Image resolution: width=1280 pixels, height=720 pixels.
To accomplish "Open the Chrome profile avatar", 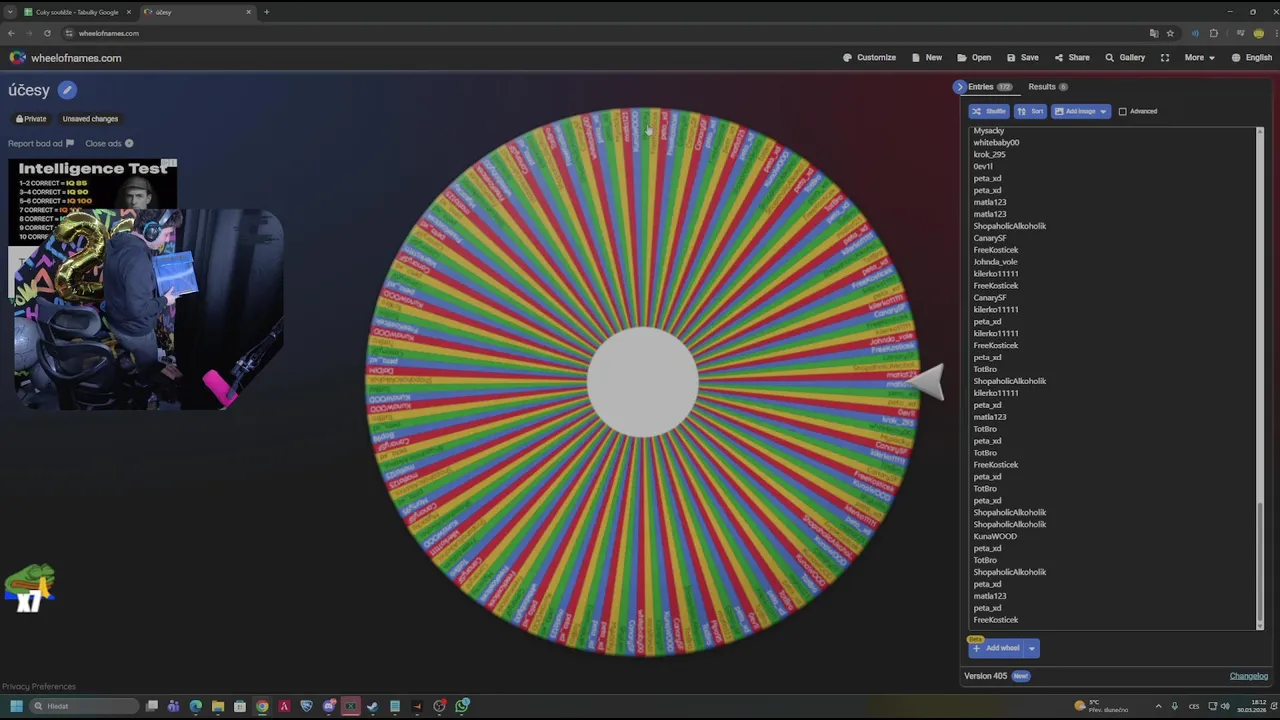I will click(1259, 33).
